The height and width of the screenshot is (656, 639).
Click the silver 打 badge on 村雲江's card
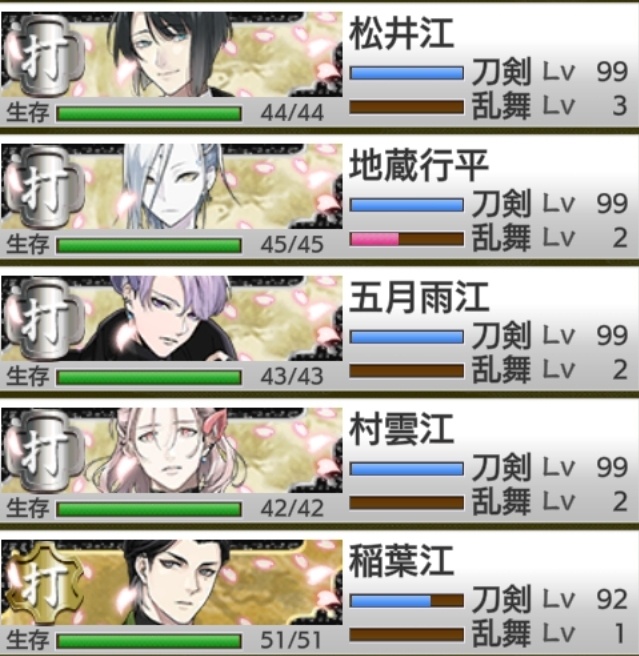(x=45, y=453)
